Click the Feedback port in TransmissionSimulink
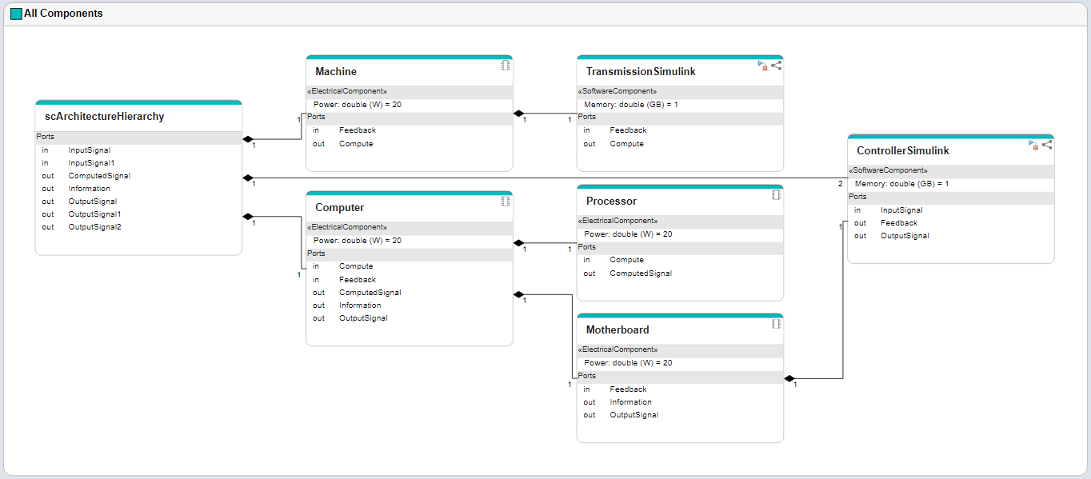The height and width of the screenshot is (479, 1091). coord(628,130)
